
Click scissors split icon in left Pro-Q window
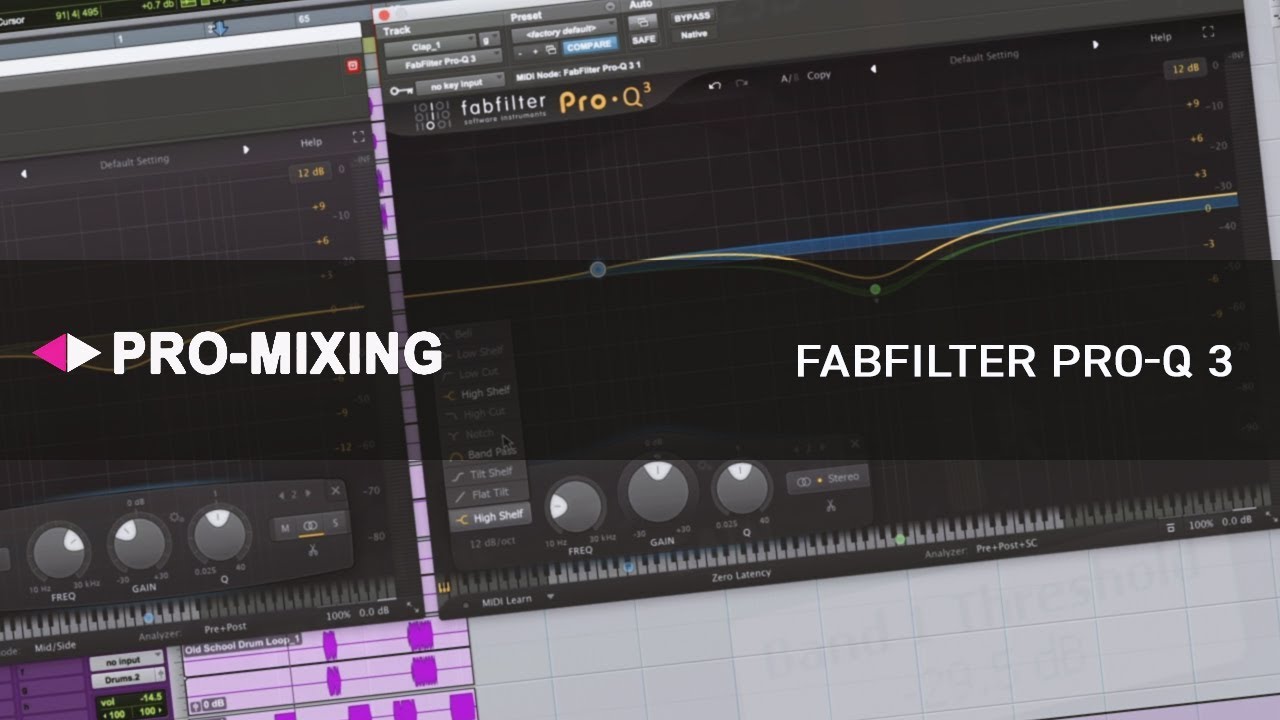click(313, 549)
